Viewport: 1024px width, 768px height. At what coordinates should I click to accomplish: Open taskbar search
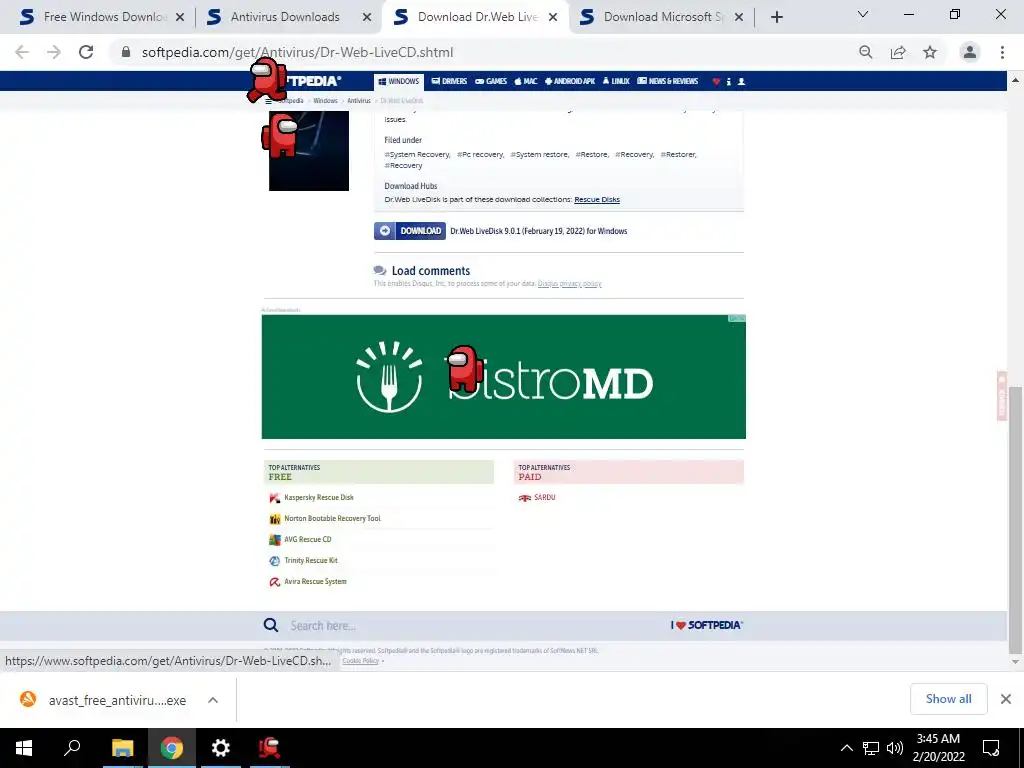[72, 748]
